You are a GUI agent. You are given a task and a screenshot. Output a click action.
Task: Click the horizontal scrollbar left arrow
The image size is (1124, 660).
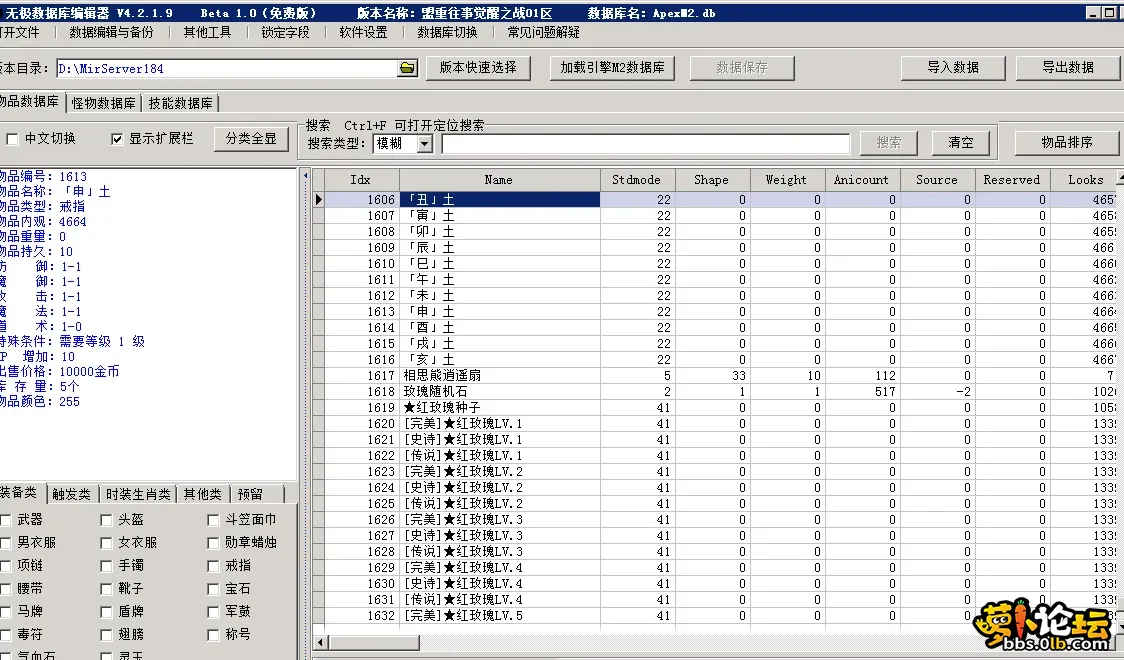pyautogui.click(x=321, y=642)
